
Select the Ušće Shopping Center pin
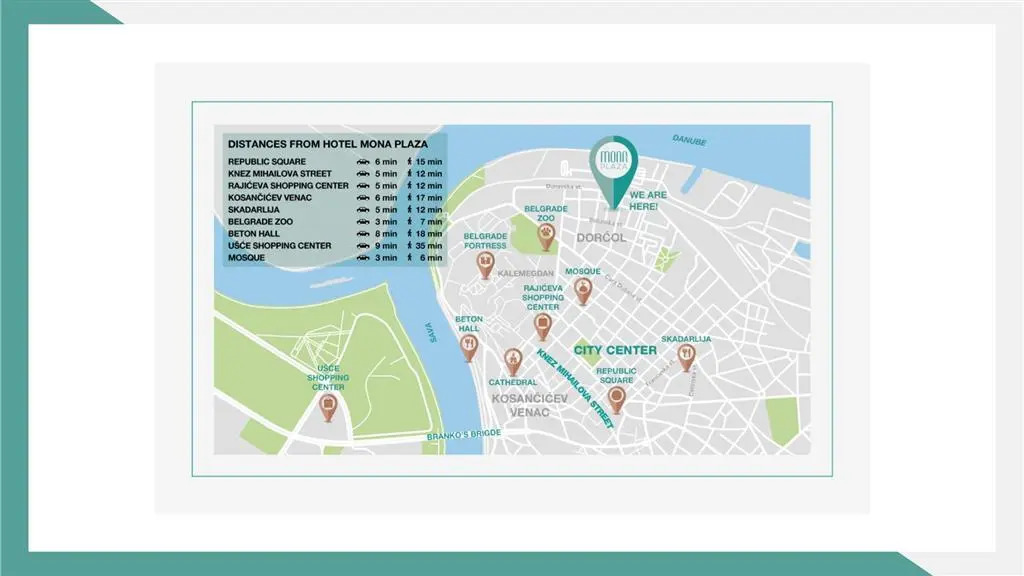coord(328,406)
